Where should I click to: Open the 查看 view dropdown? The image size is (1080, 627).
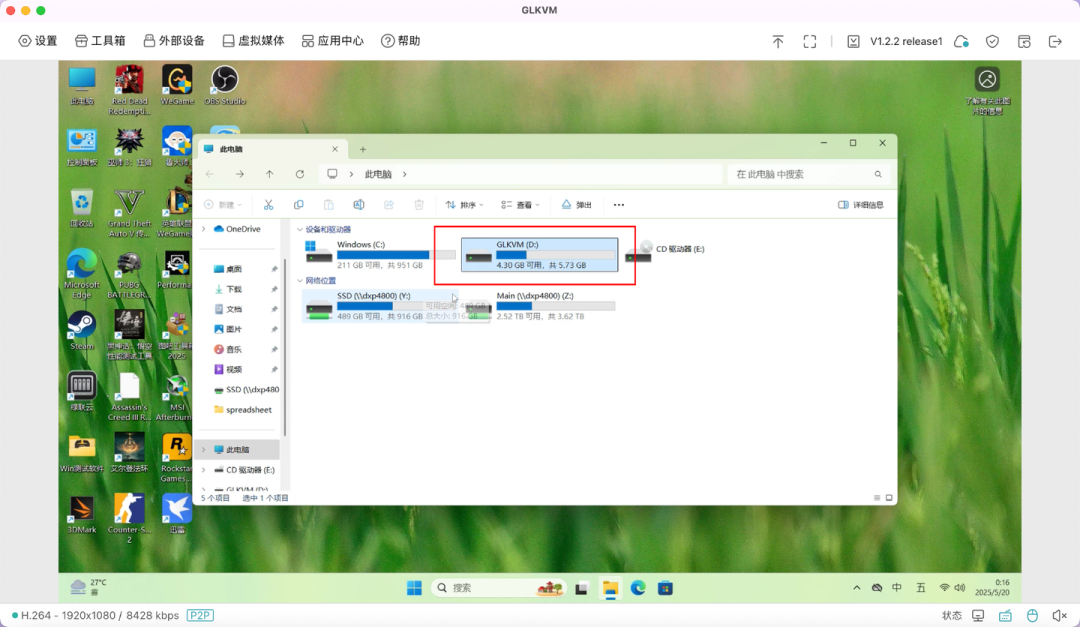click(x=520, y=205)
